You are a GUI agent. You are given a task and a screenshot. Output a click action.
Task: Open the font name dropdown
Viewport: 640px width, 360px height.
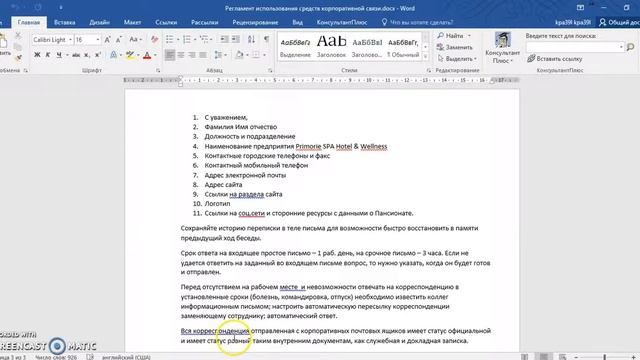point(70,40)
